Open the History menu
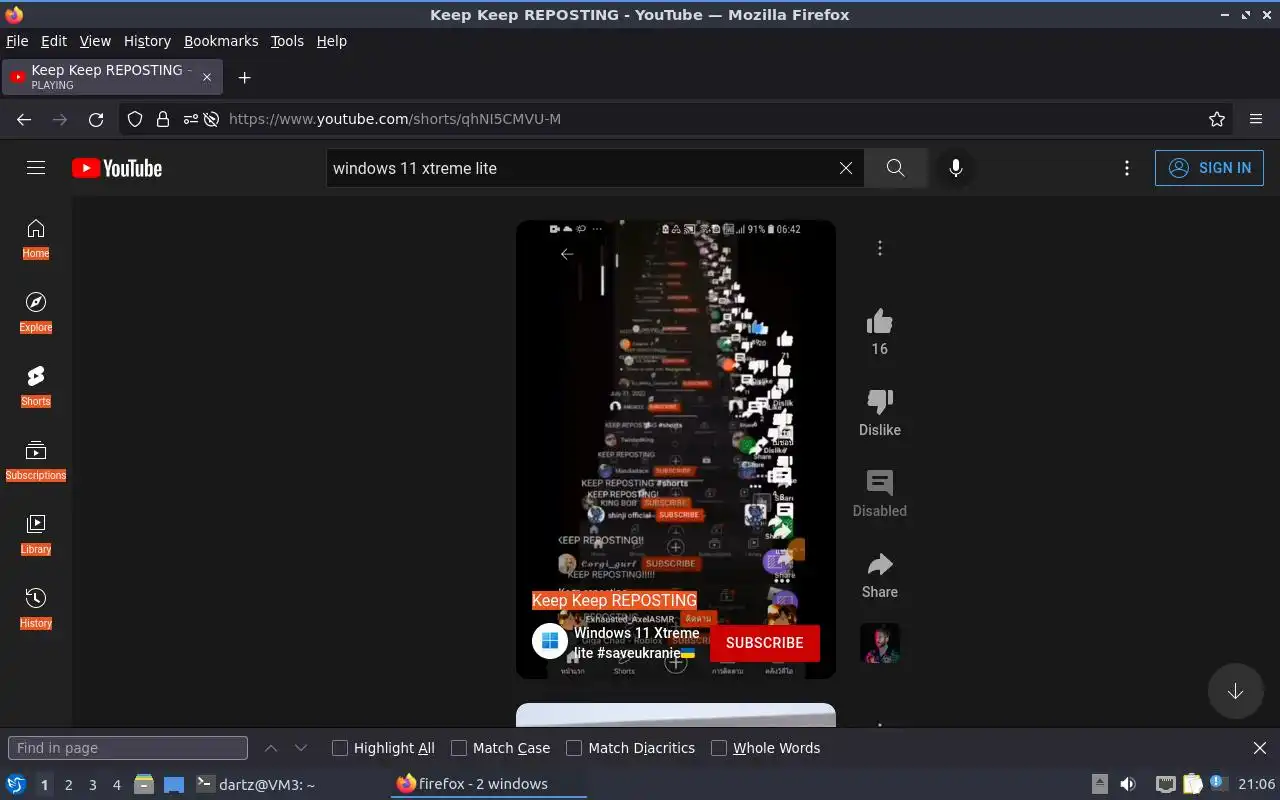1280x800 pixels. point(147,41)
